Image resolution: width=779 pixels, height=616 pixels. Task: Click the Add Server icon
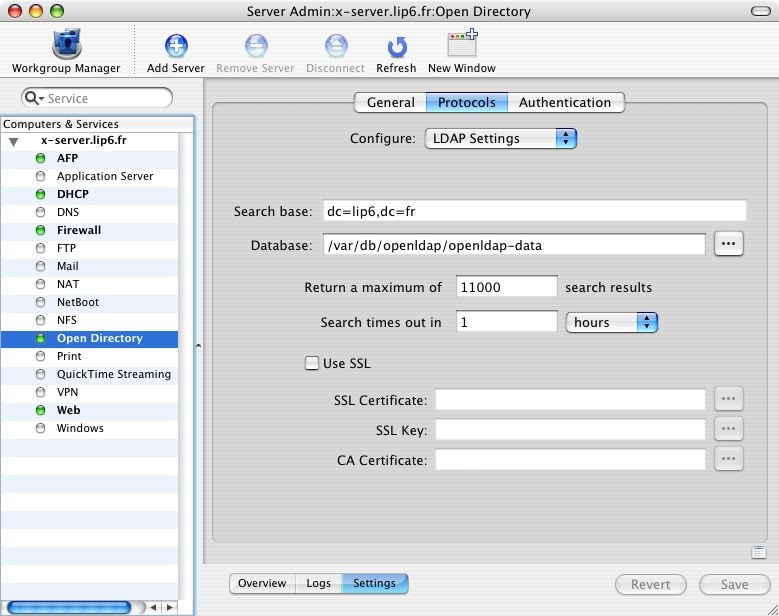(176, 46)
